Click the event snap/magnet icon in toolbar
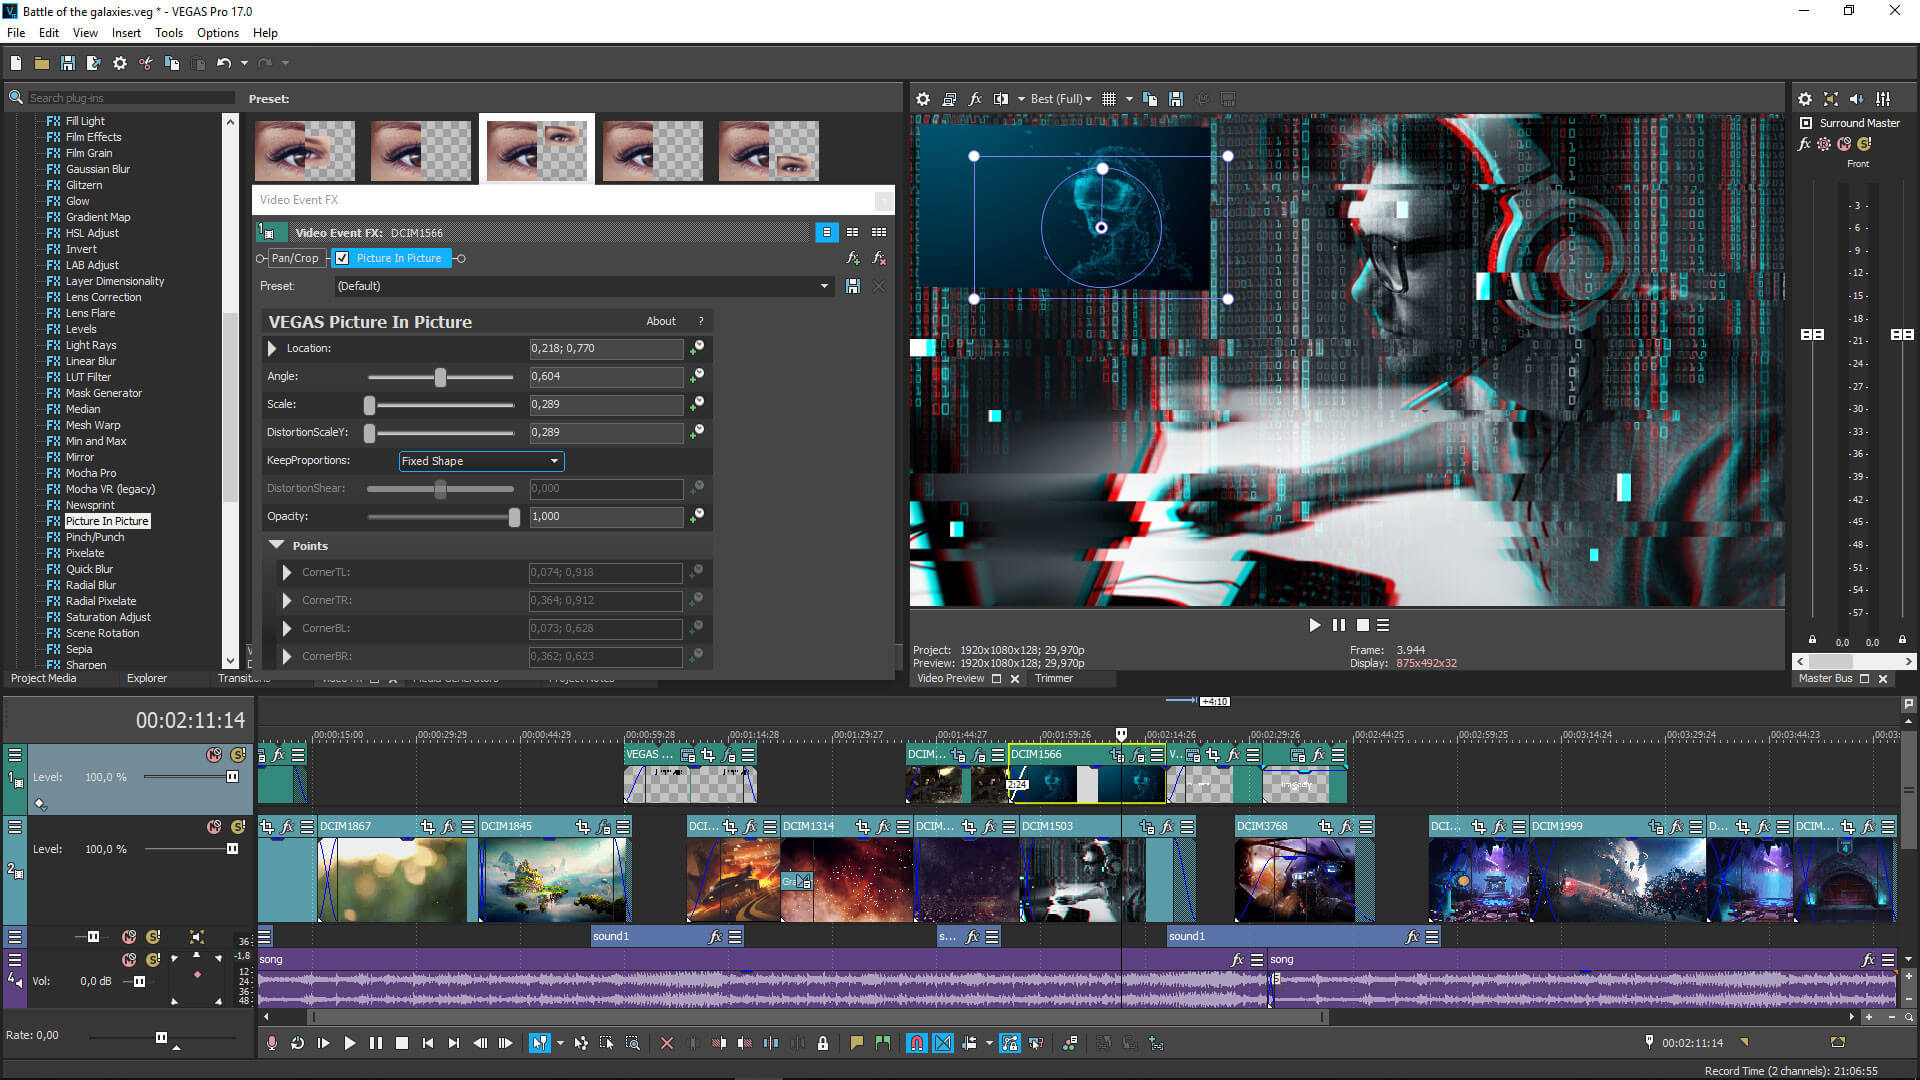This screenshot has width=1920, height=1080. click(x=915, y=1043)
